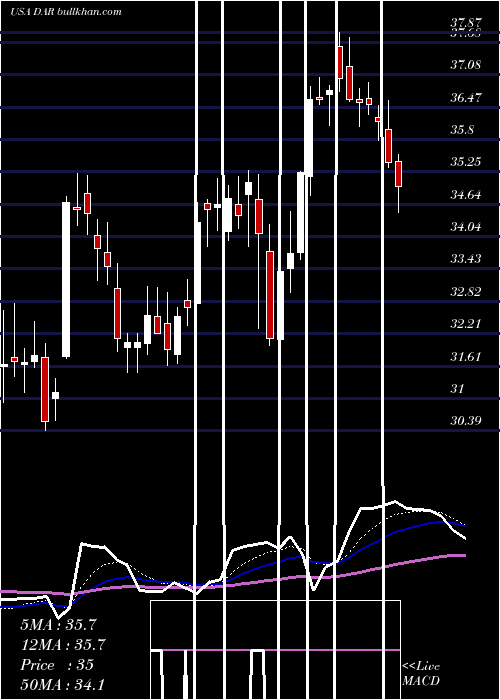Click the 34.64 price axis label
Screen dimensions: 500x700
pyautogui.click(x=466, y=195)
